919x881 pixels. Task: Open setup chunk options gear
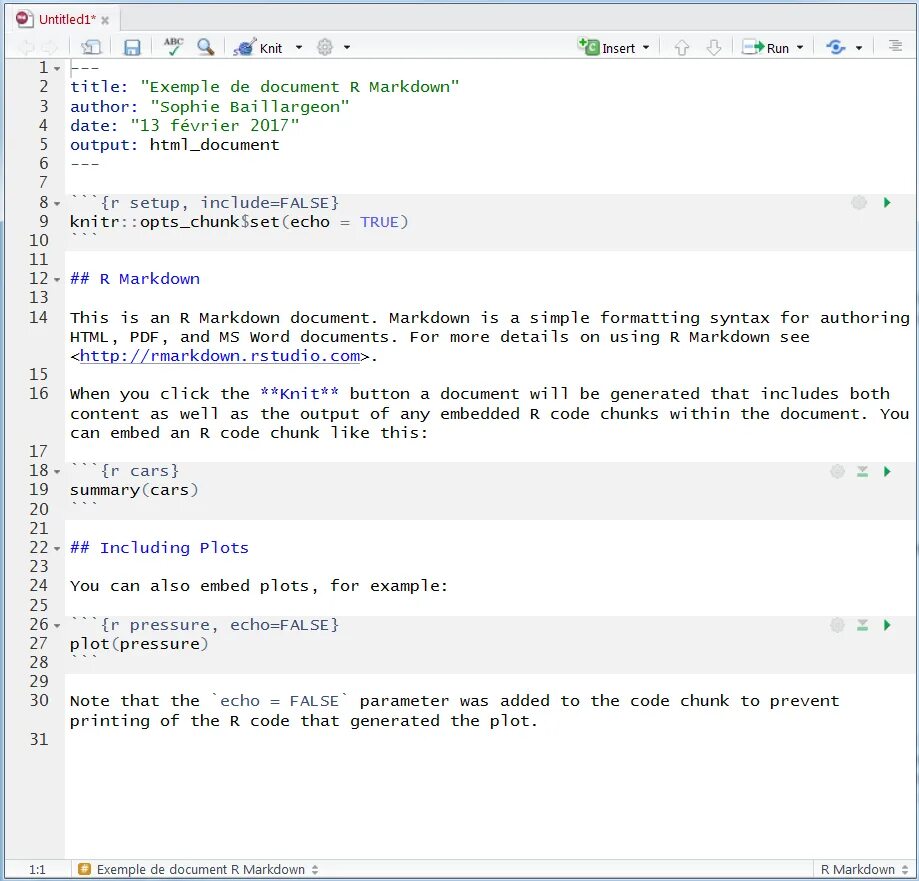click(859, 203)
